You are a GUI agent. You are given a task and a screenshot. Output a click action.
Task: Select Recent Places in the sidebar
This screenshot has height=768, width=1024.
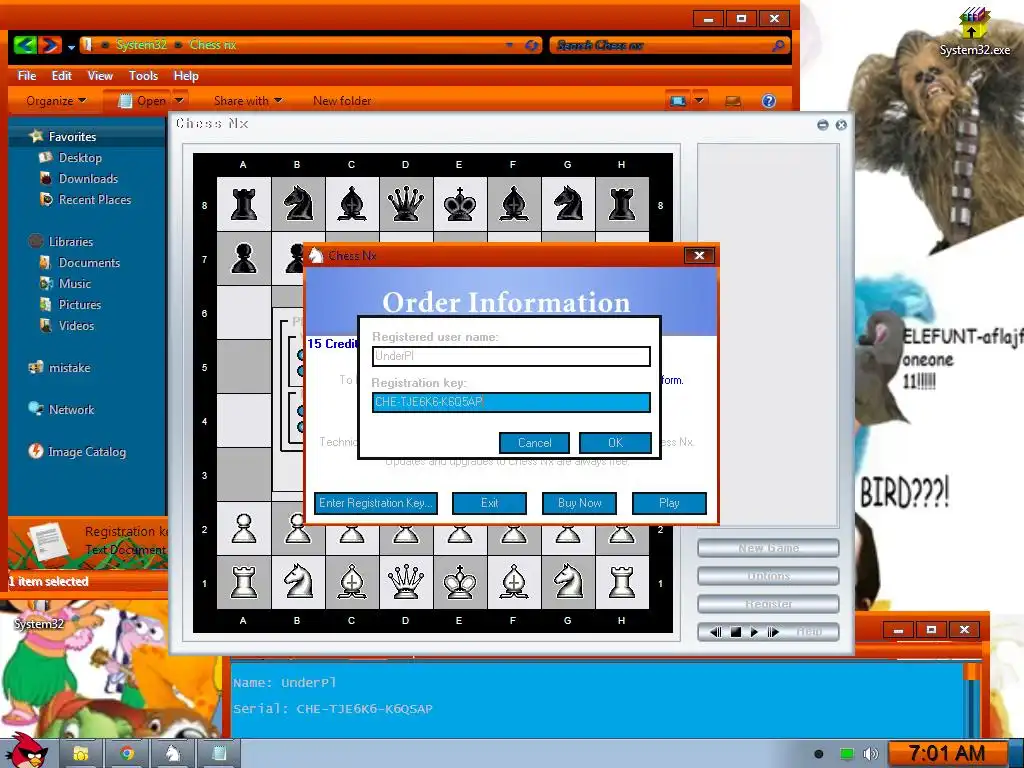coord(95,199)
